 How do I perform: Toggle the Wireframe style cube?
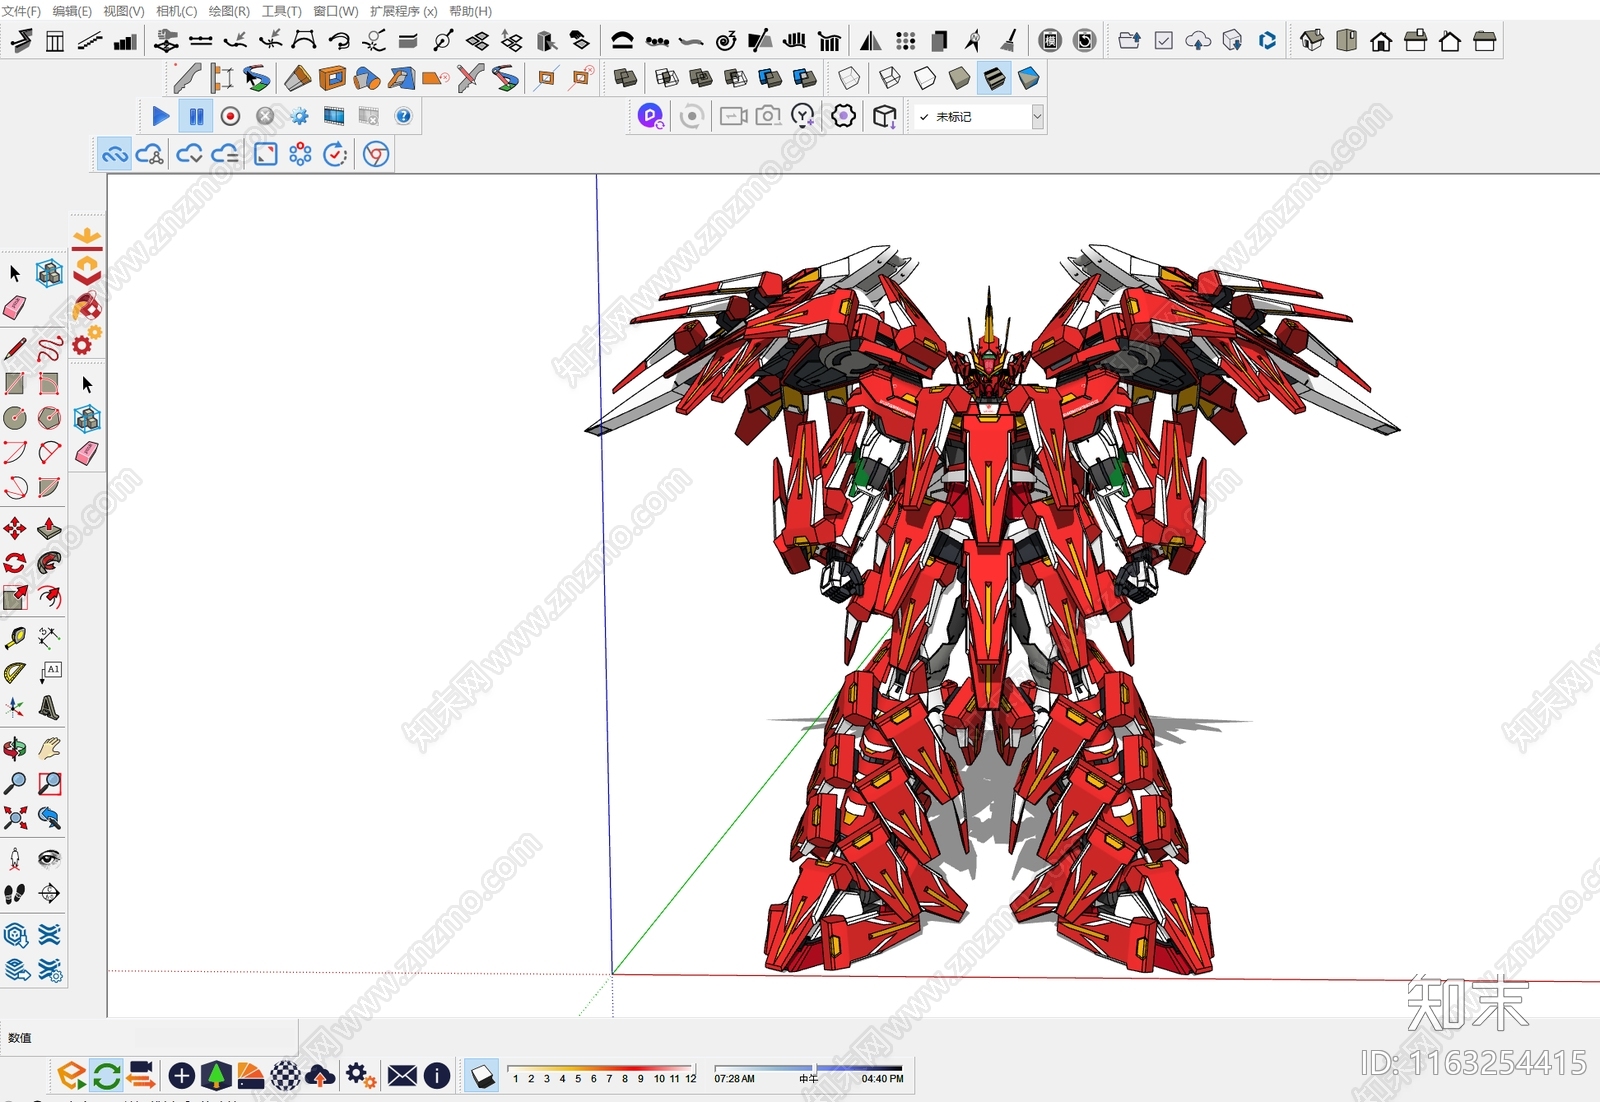coord(889,78)
